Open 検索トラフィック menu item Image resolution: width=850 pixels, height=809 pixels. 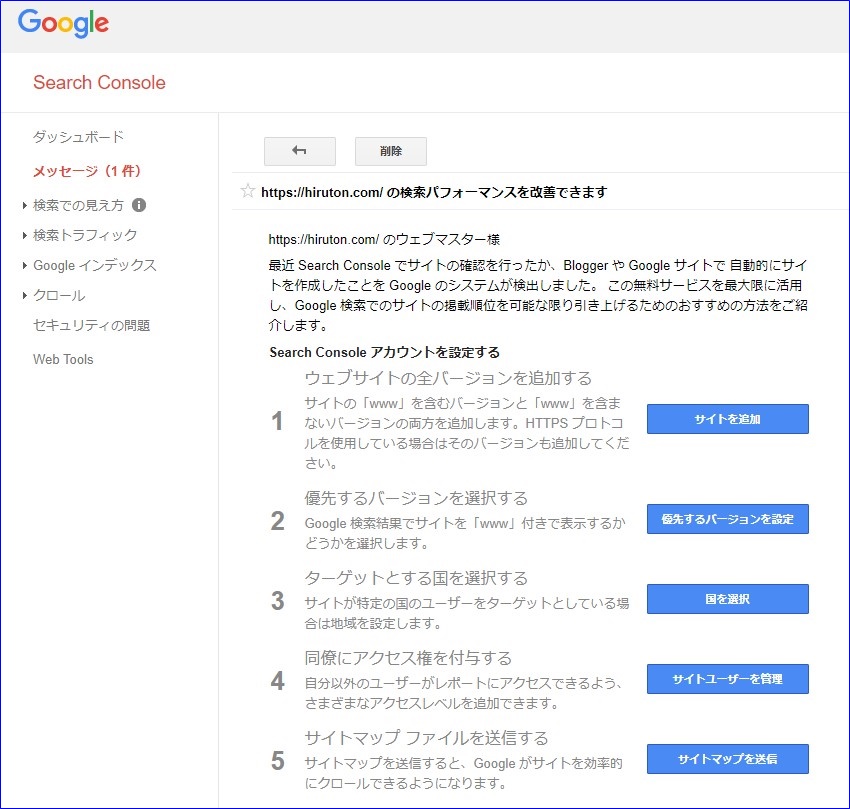(x=85, y=235)
